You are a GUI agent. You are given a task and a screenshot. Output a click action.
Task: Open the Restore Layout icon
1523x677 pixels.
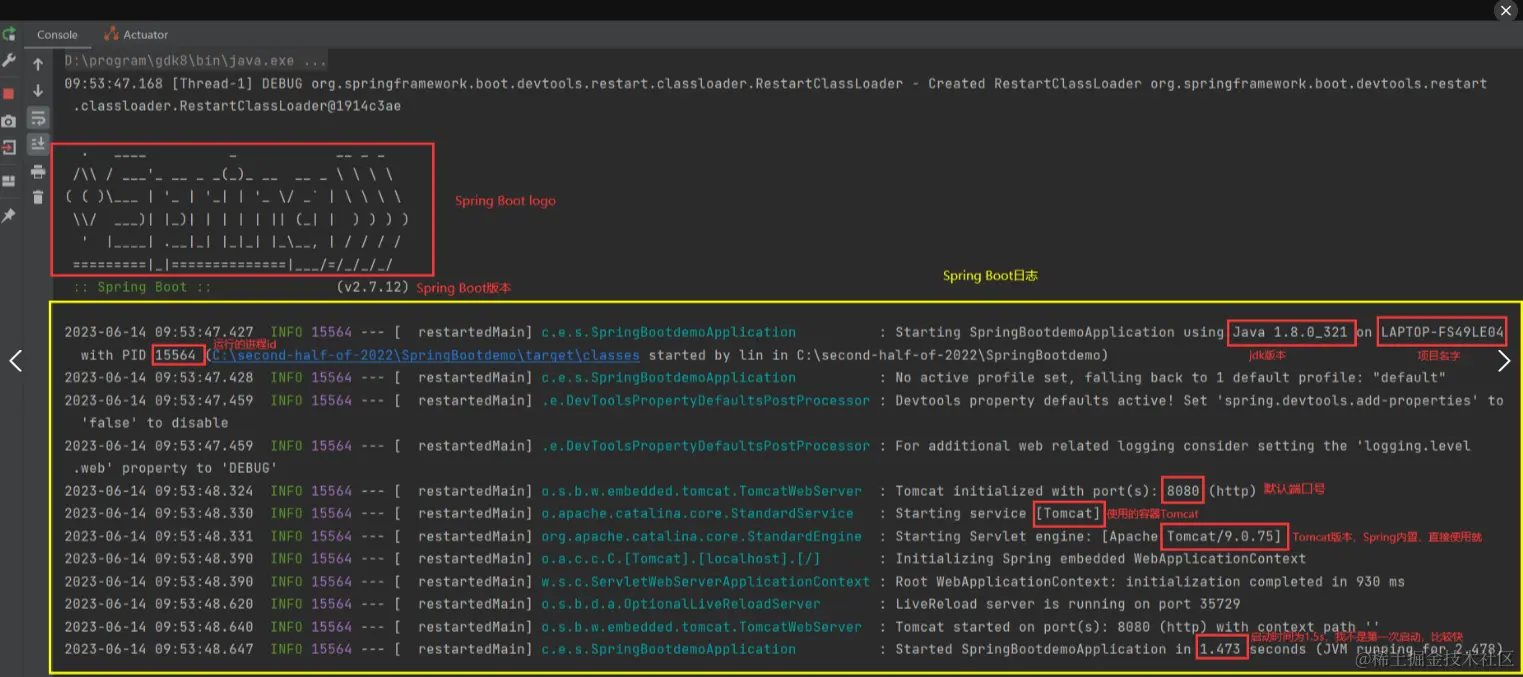(9, 181)
